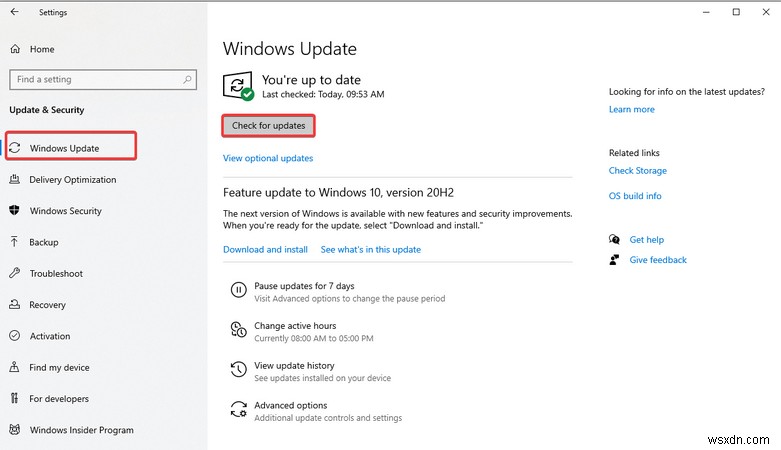
Task: Click the Home house icon
Action: coord(15,49)
